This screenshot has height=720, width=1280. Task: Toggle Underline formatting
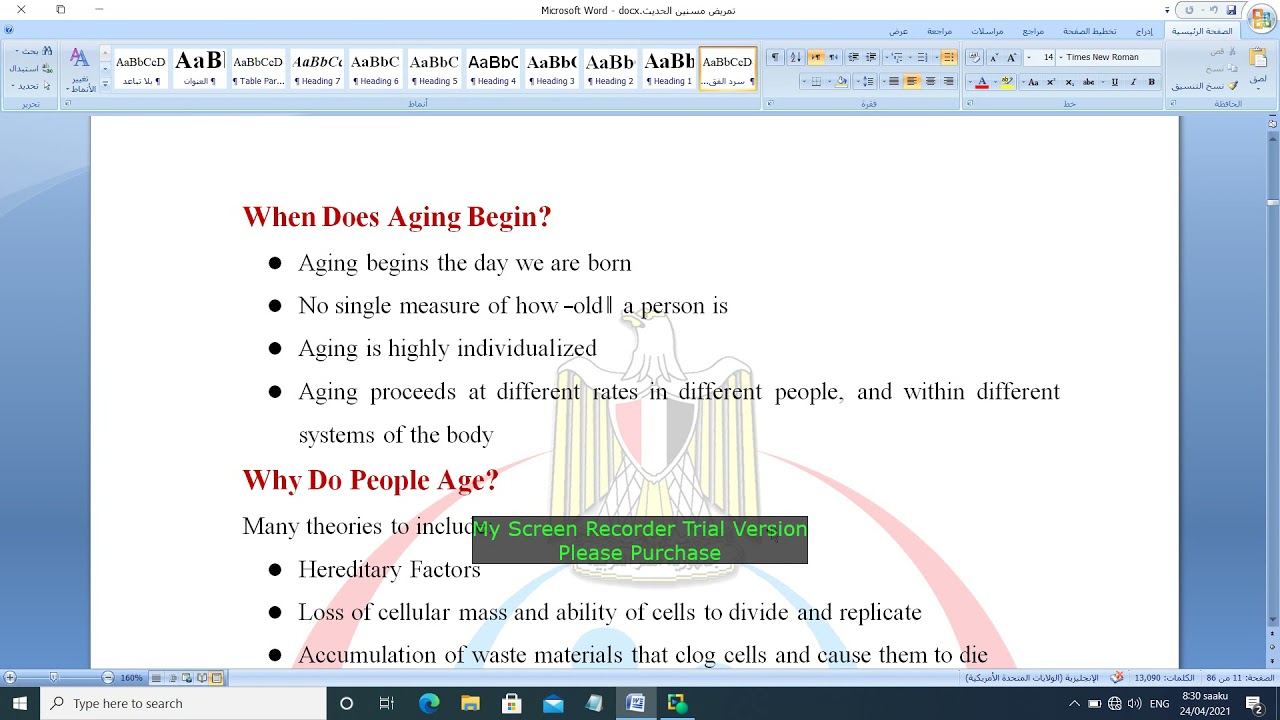[1115, 82]
